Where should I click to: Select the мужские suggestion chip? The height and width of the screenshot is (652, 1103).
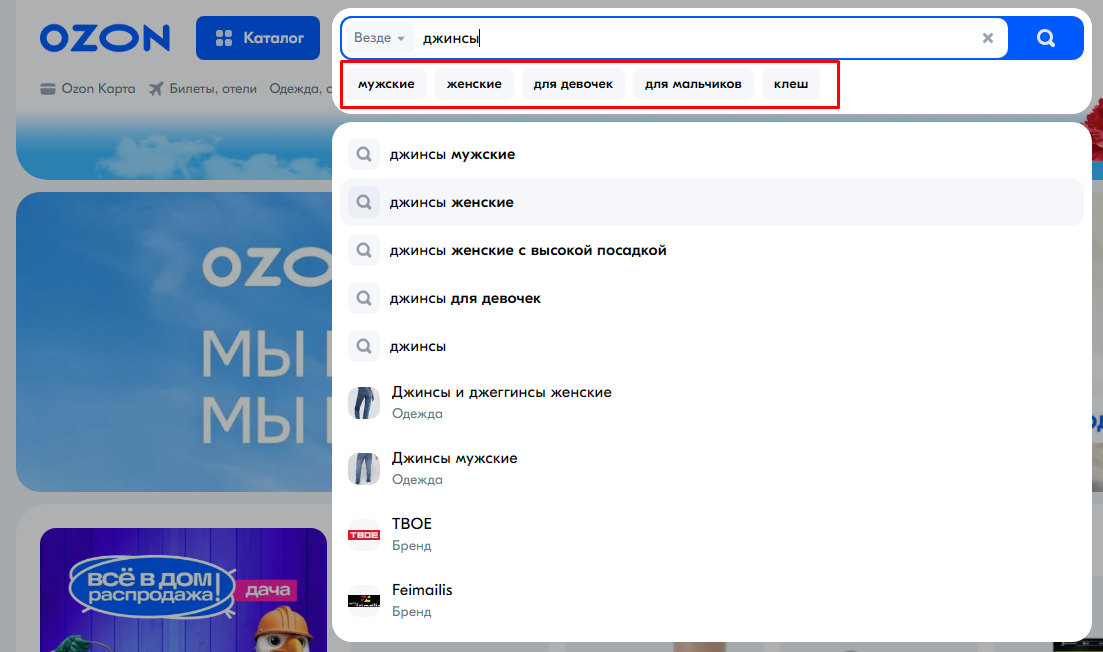(386, 84)
